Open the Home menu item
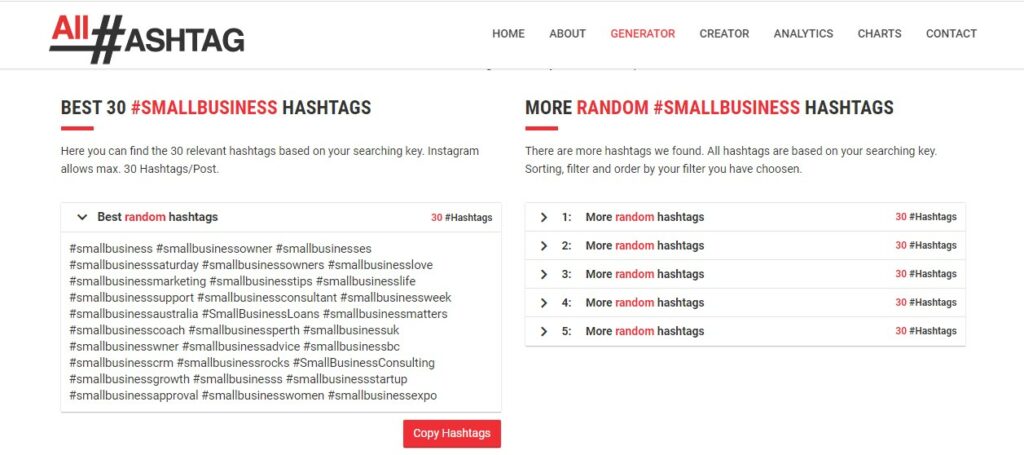This screenshot has height=455, width=1024. coord(508,34)
